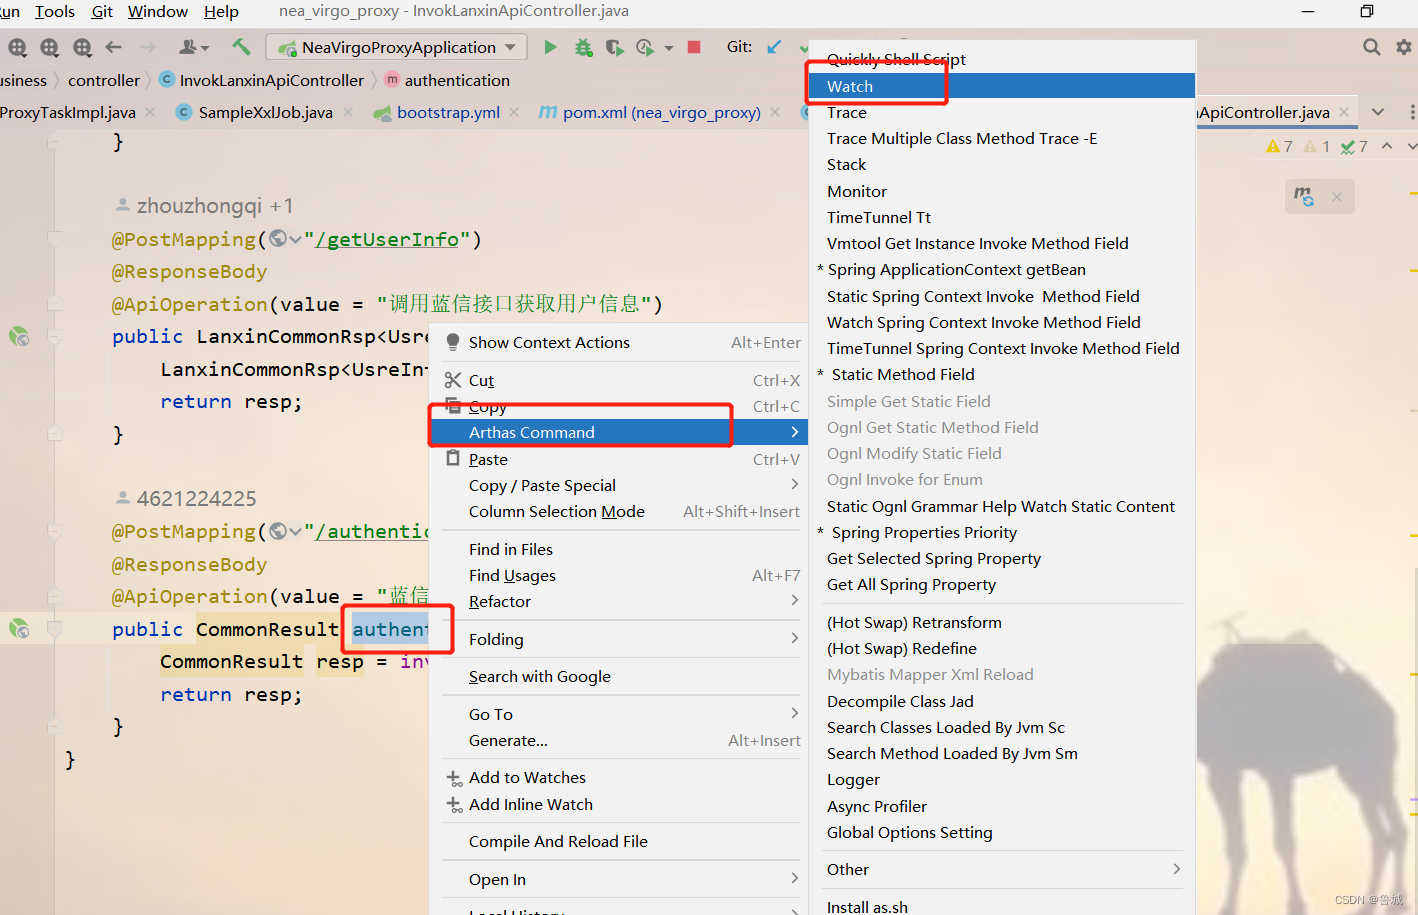Expand the profiler run options arrow
Screen dimensions: 1418x915
[669, 47]
